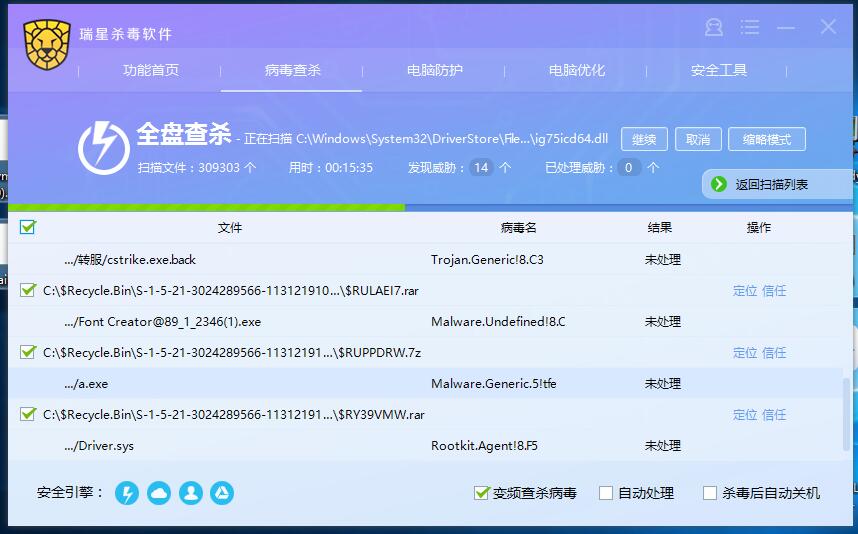Open 电脑防护 tab
The width and height of the screenshot is (858, 534).
pos(434,70)
